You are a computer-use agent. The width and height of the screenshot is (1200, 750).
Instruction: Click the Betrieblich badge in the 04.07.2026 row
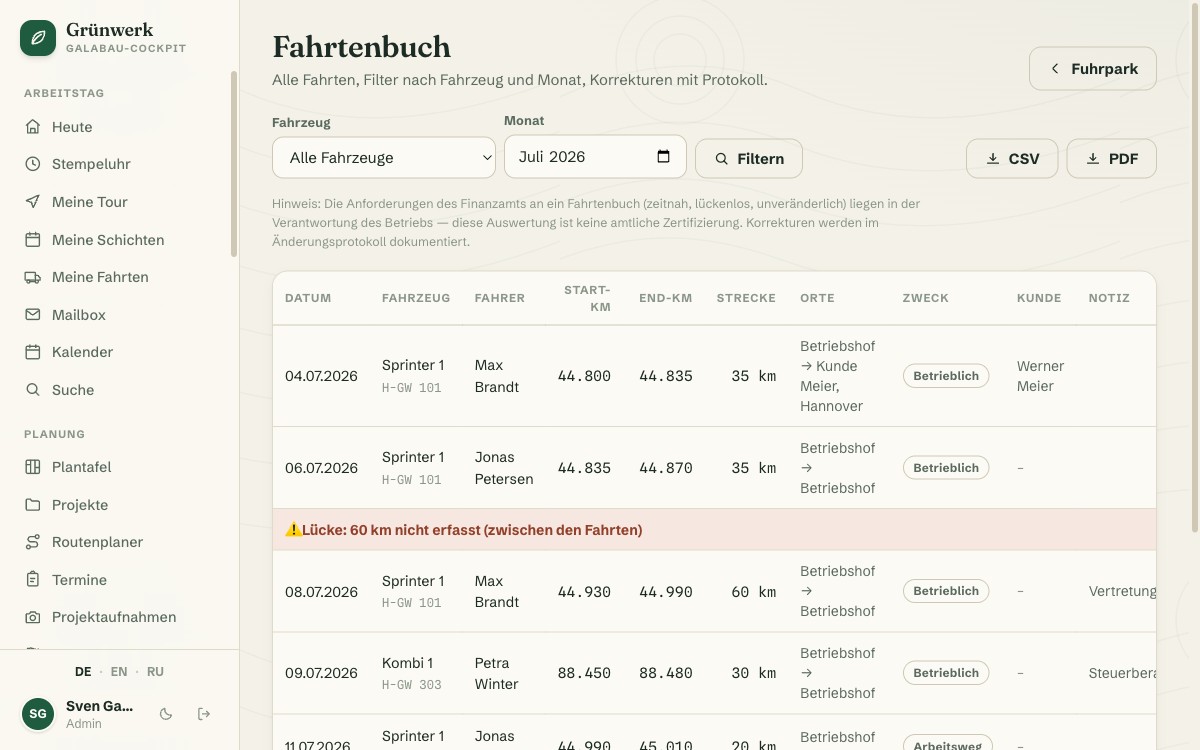[x=946, y=376]
